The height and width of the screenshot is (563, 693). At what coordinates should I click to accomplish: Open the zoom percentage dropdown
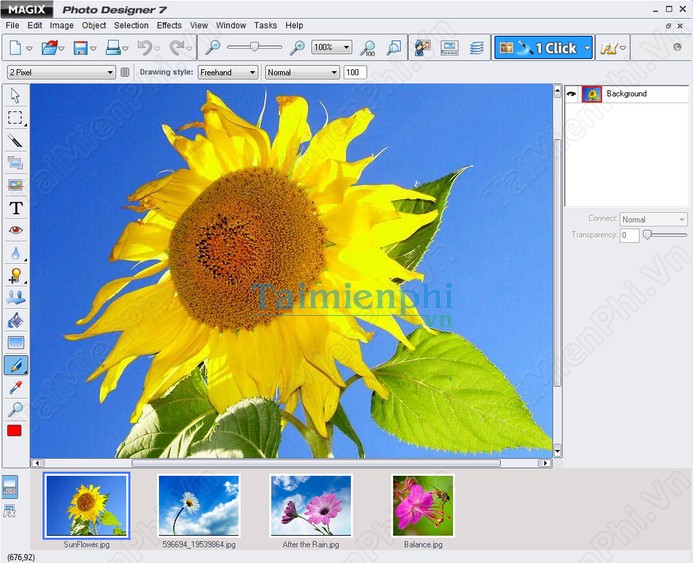tap(347, 47)
